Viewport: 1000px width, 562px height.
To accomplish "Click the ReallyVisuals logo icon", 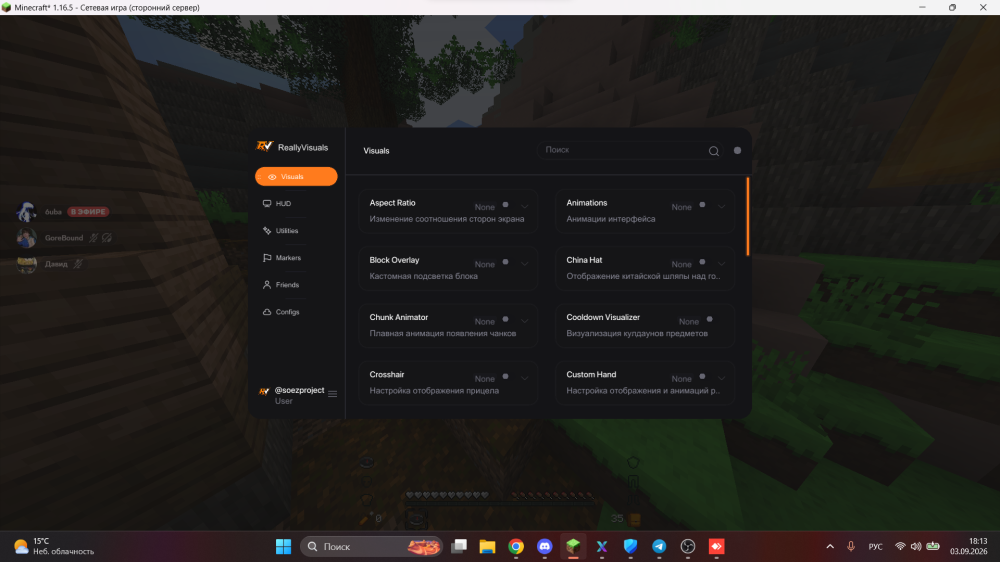I will point(264,147).
